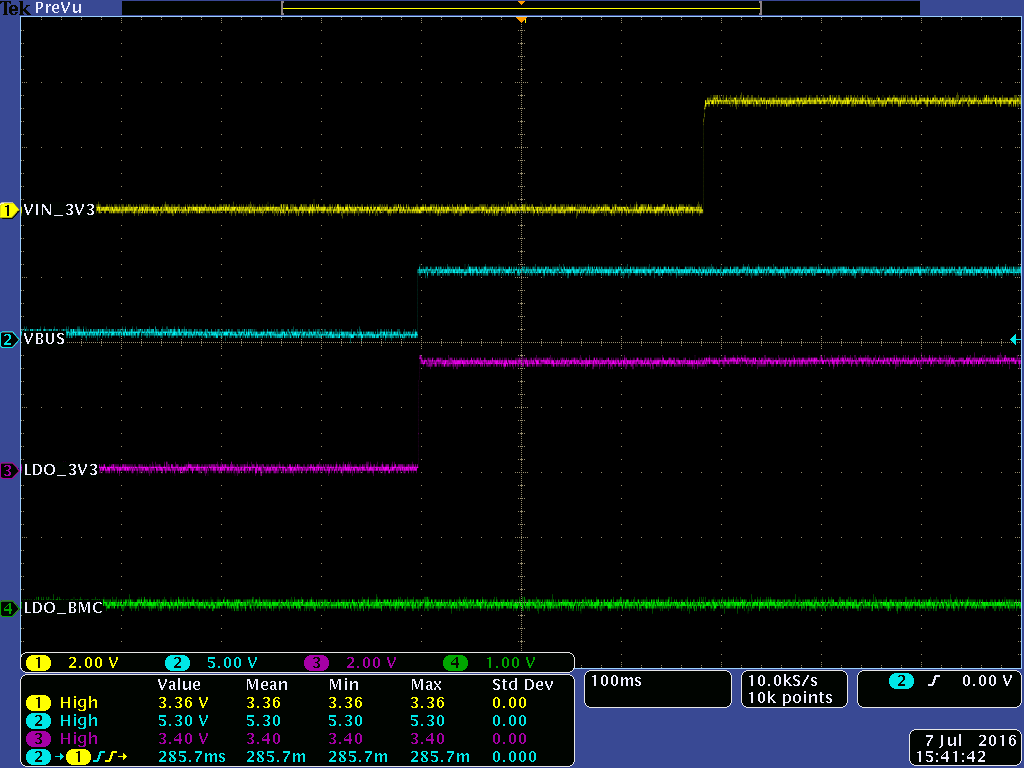Click the magenta LDO_3V3 rising edge

(x=419, y=415)
